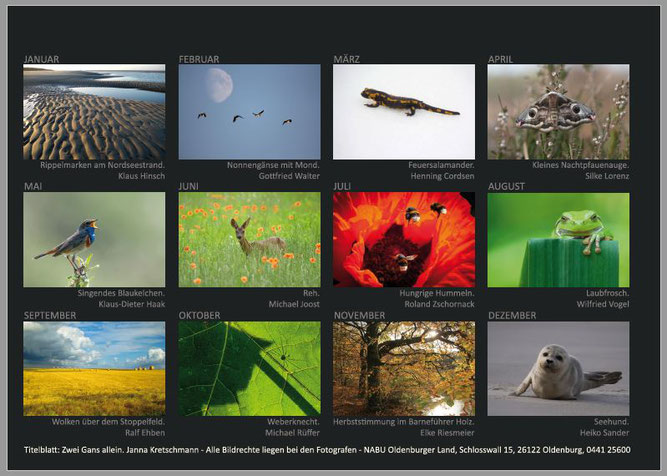Select photographer name Gottfried Walter
Screen dimensions: 667x476
[289, 176]
